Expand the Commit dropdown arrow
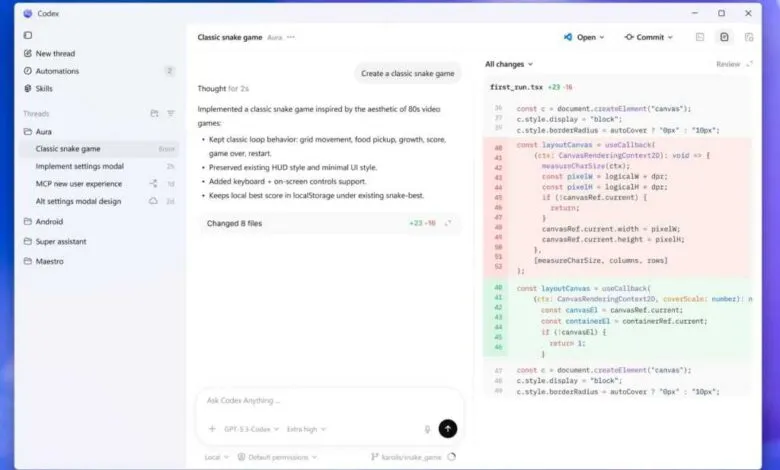This screenshot has width=780, height=470. 670,37
